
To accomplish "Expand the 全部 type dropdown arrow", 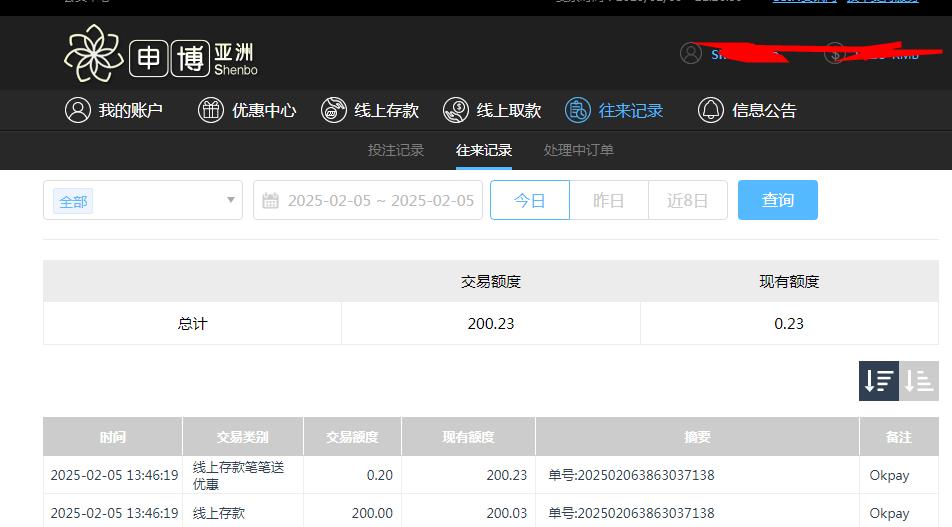I will [231, 200].
